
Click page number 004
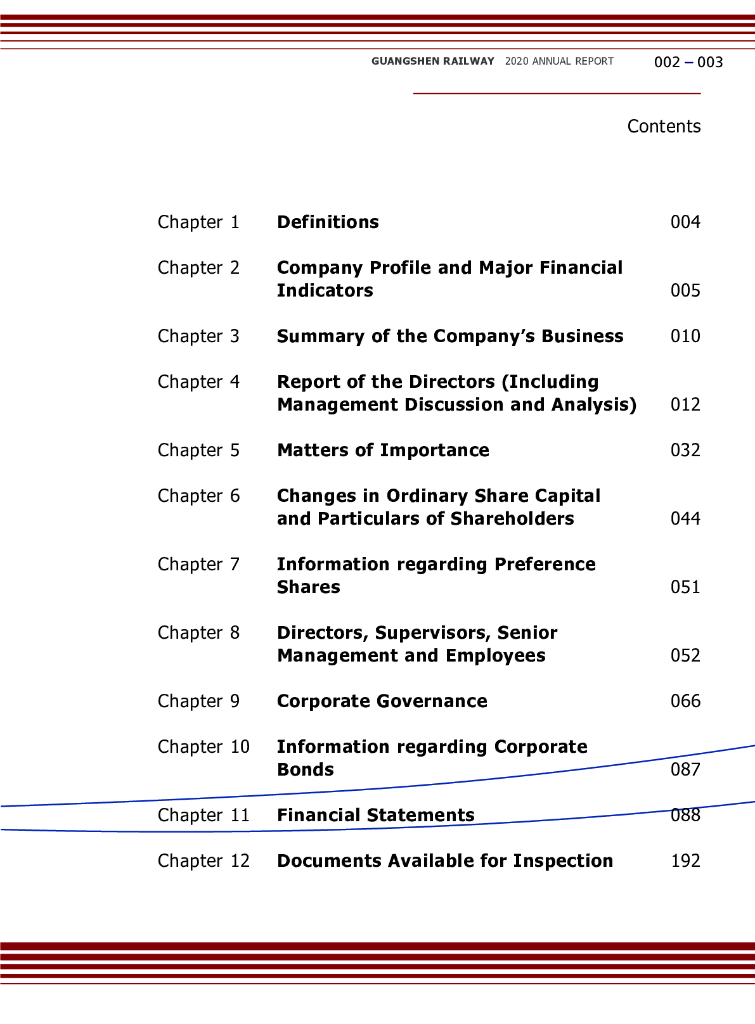click(685, 222)
